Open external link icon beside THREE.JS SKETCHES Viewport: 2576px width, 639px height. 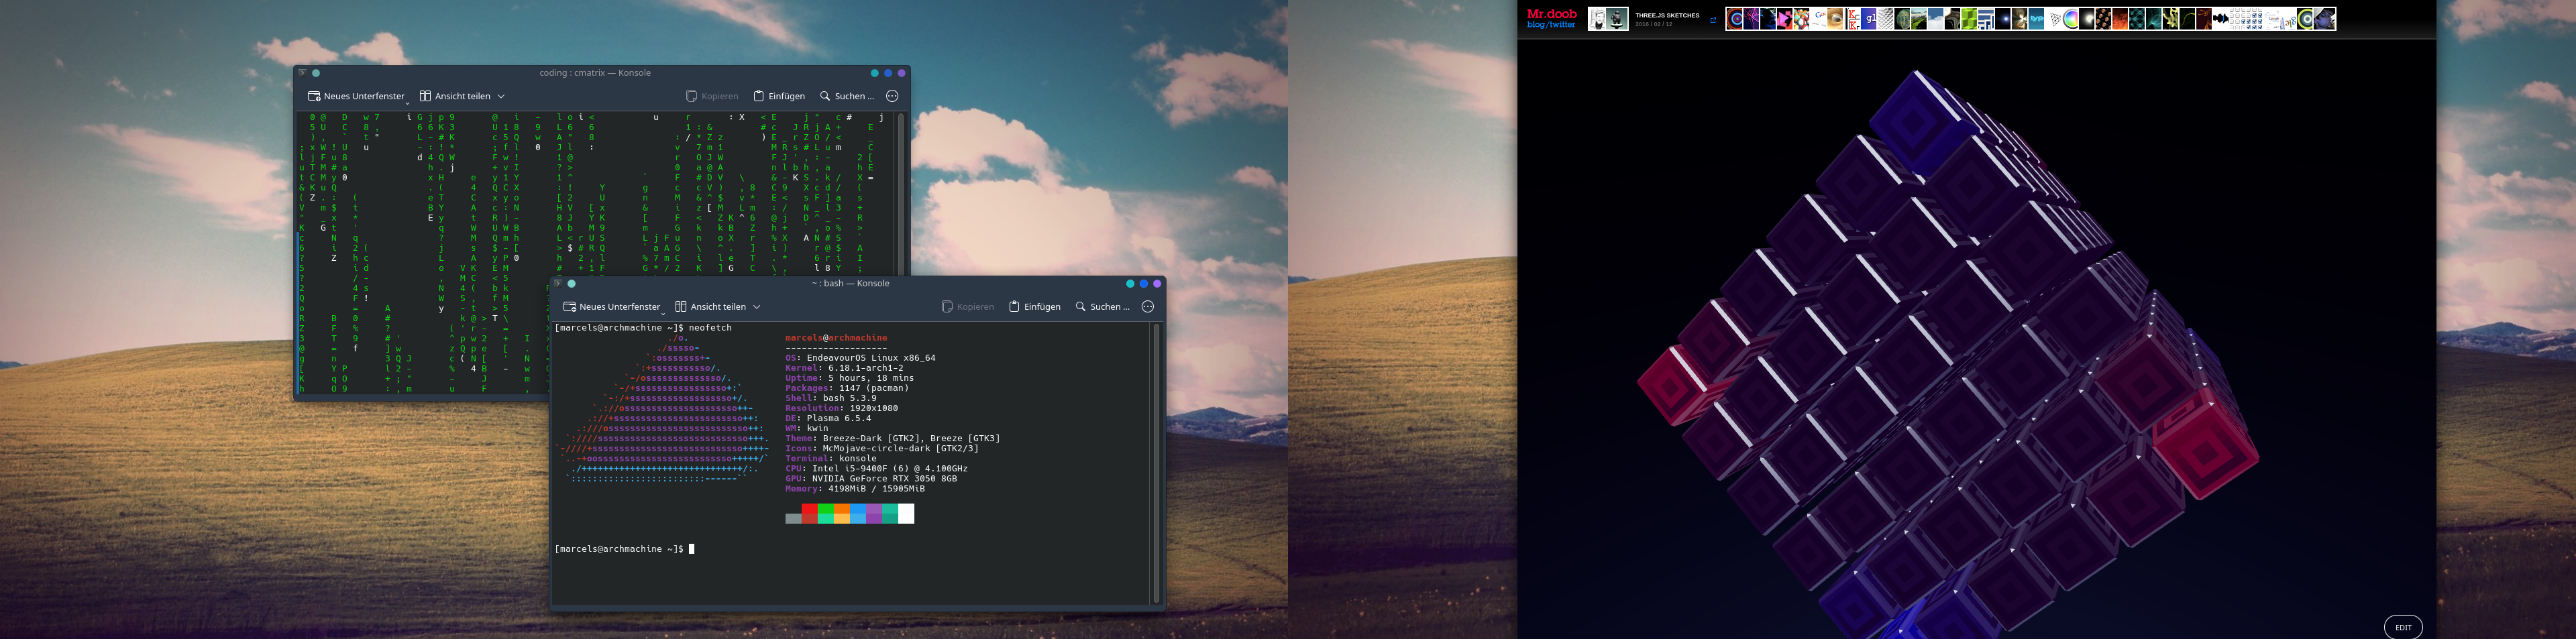click(1713, 19)
